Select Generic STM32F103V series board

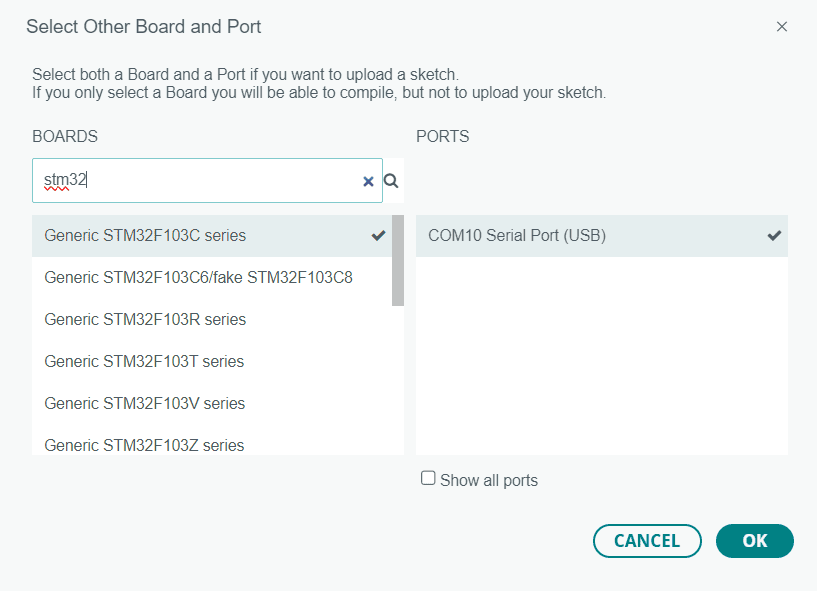[x=212, y=403]
